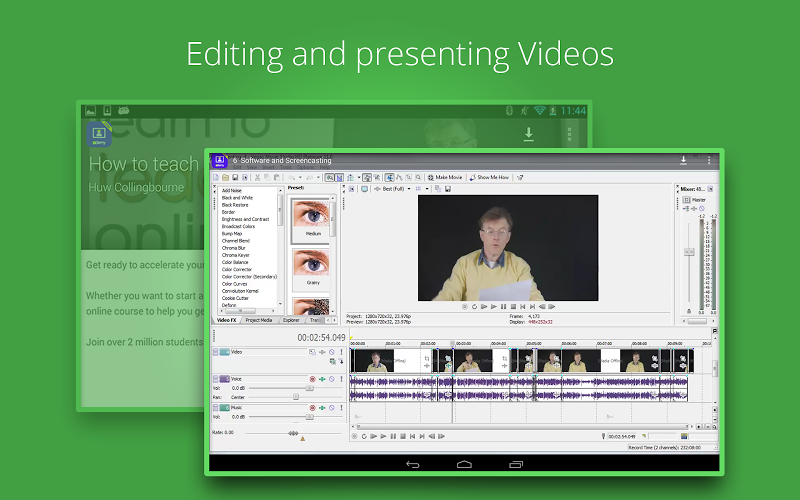Open the overflow menu in app header

710,160
